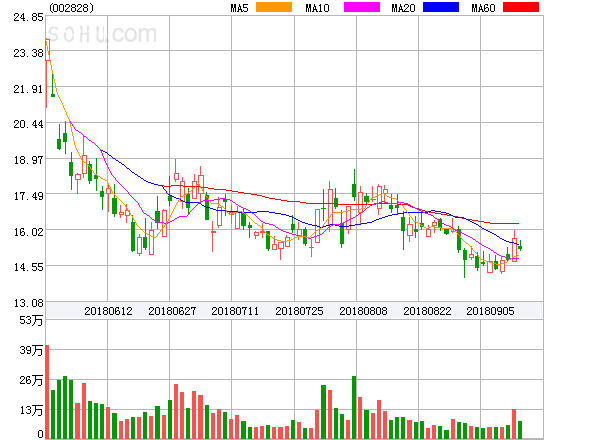Click the red MA60 legend swatch
The height and width of the screenshot is (440, 600).
pos(521,7)
